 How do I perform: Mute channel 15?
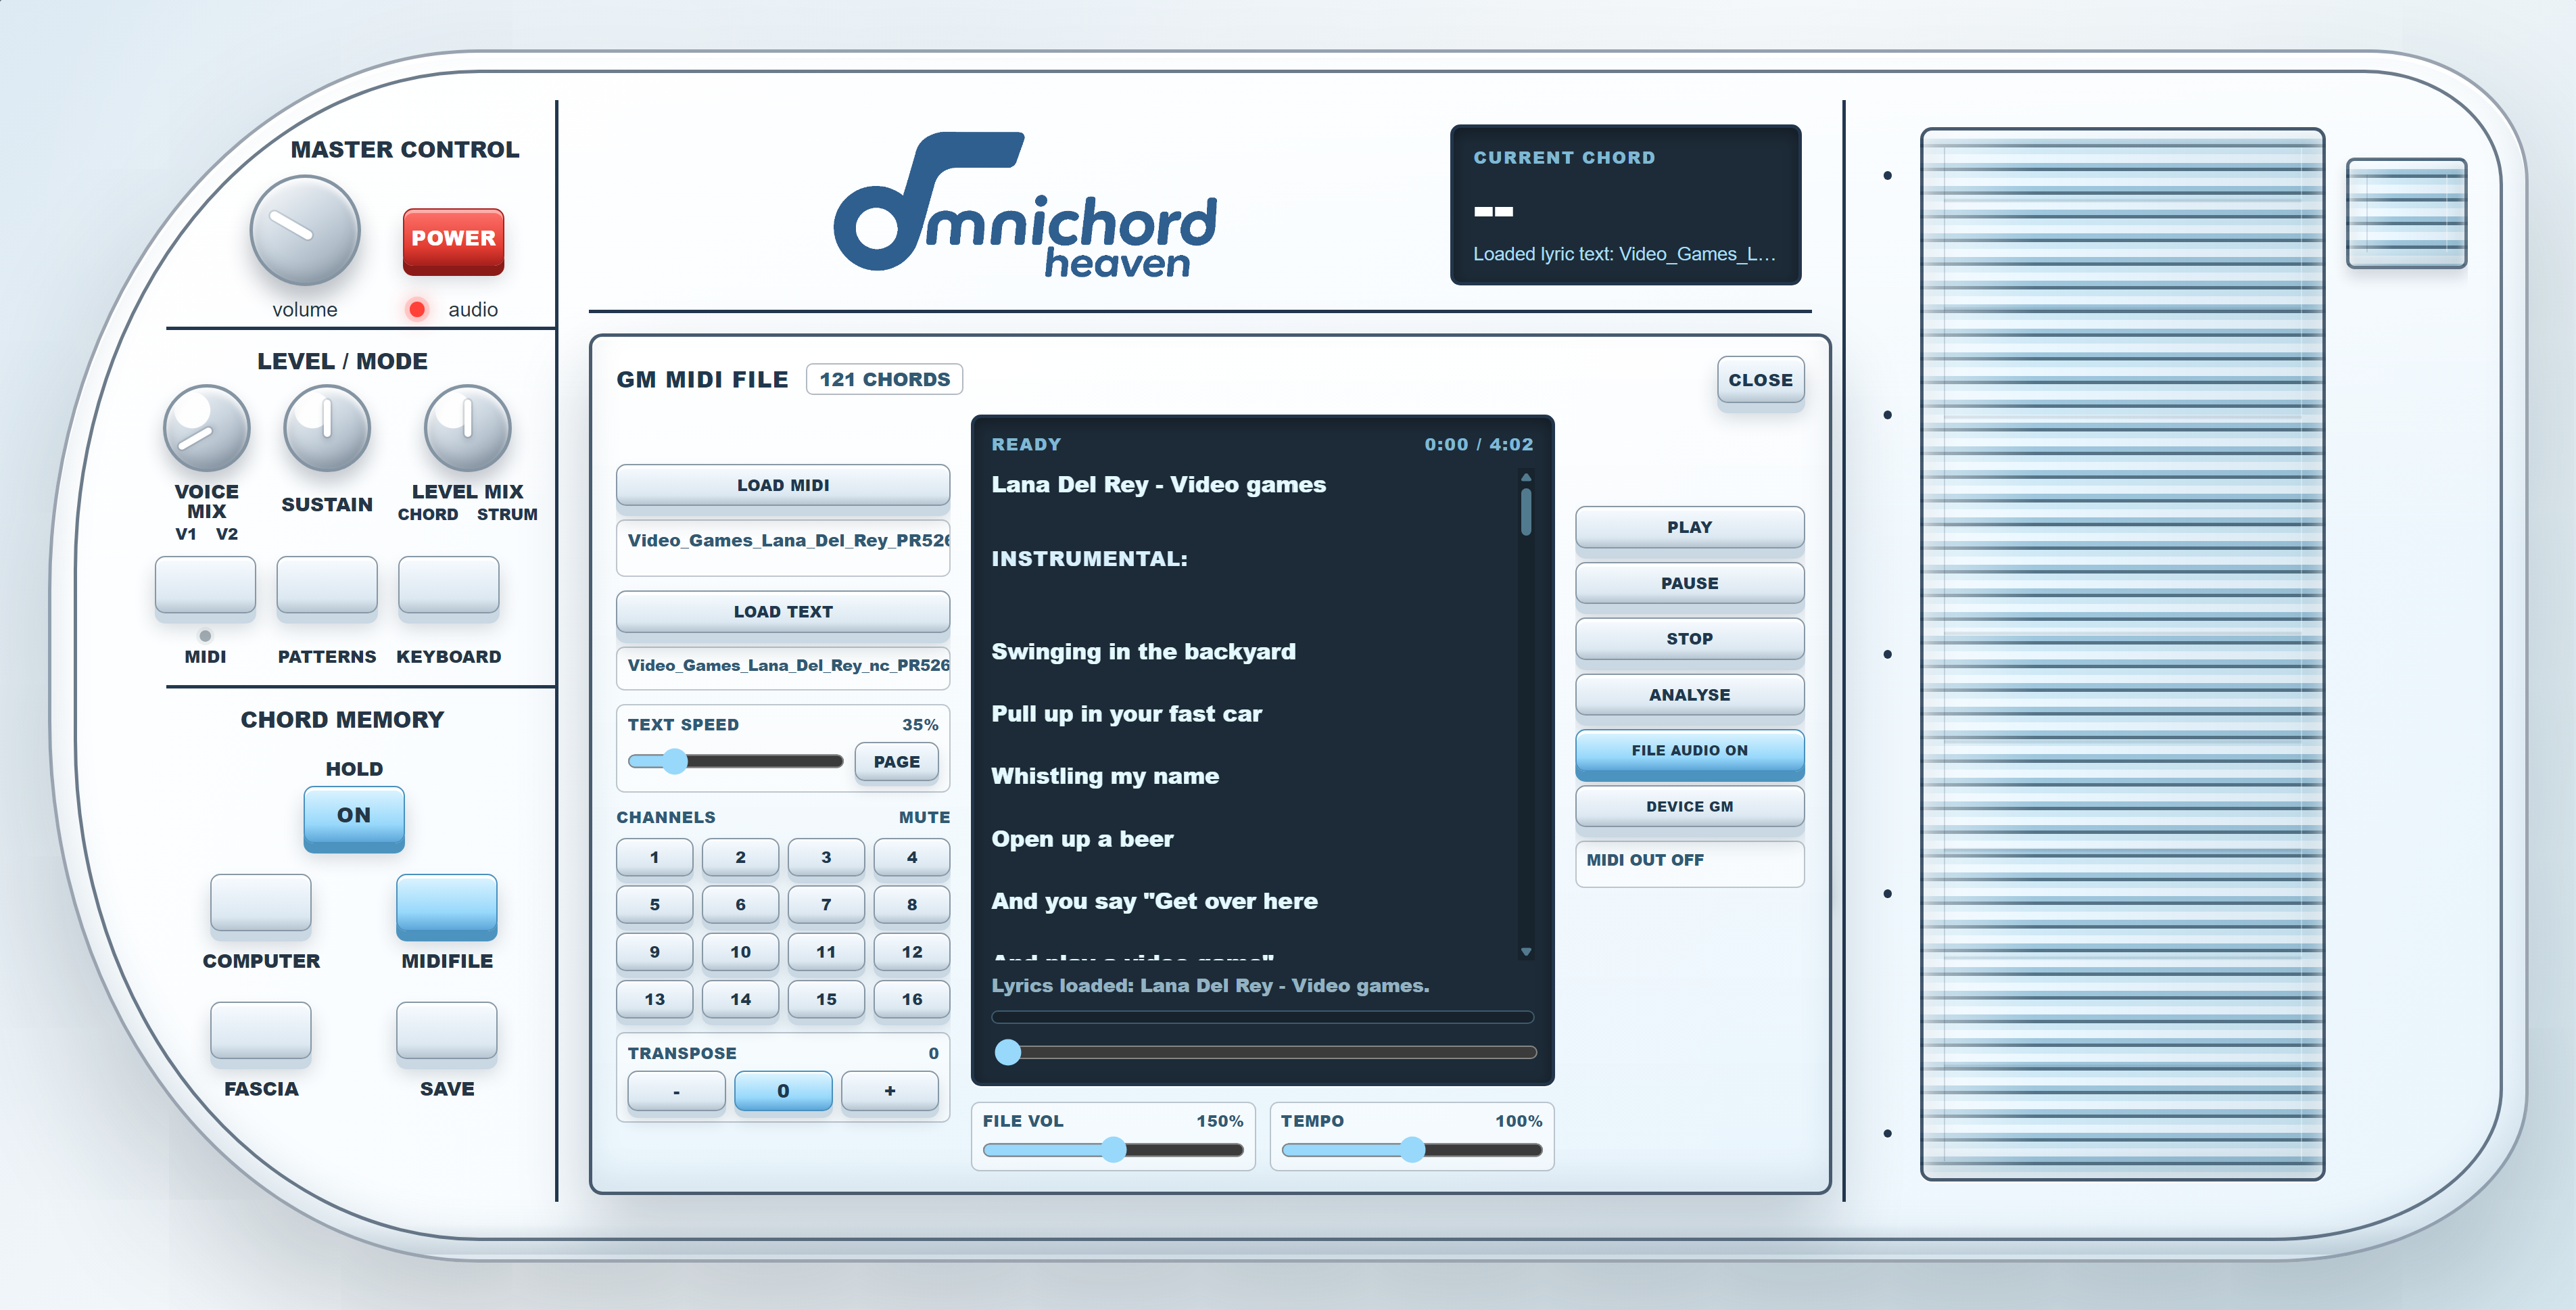click(x=826, y=999)
